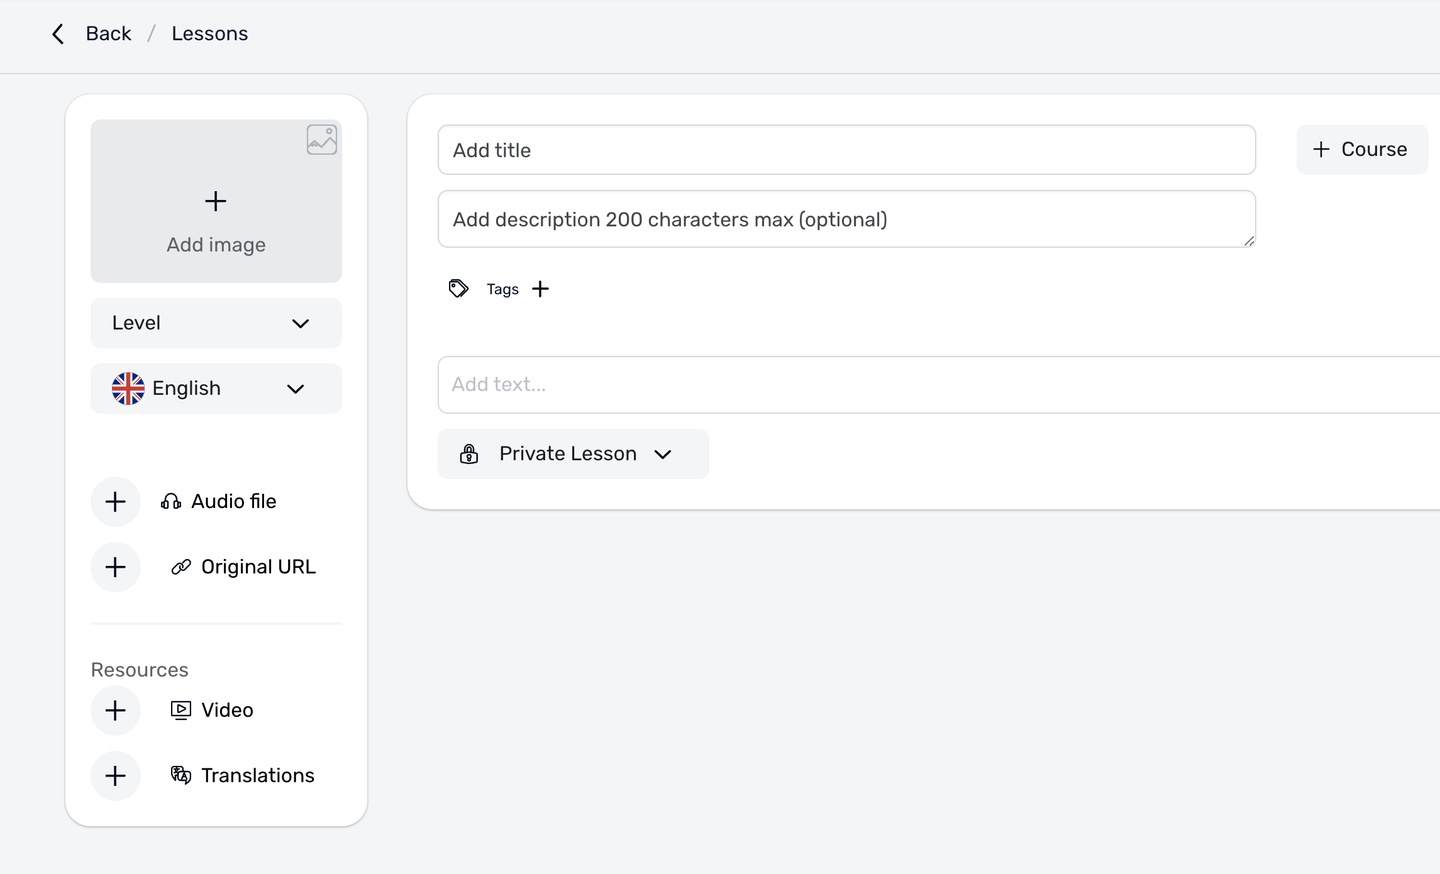
Task: Click the plus icon next to Tags
Action: [541, 289]
